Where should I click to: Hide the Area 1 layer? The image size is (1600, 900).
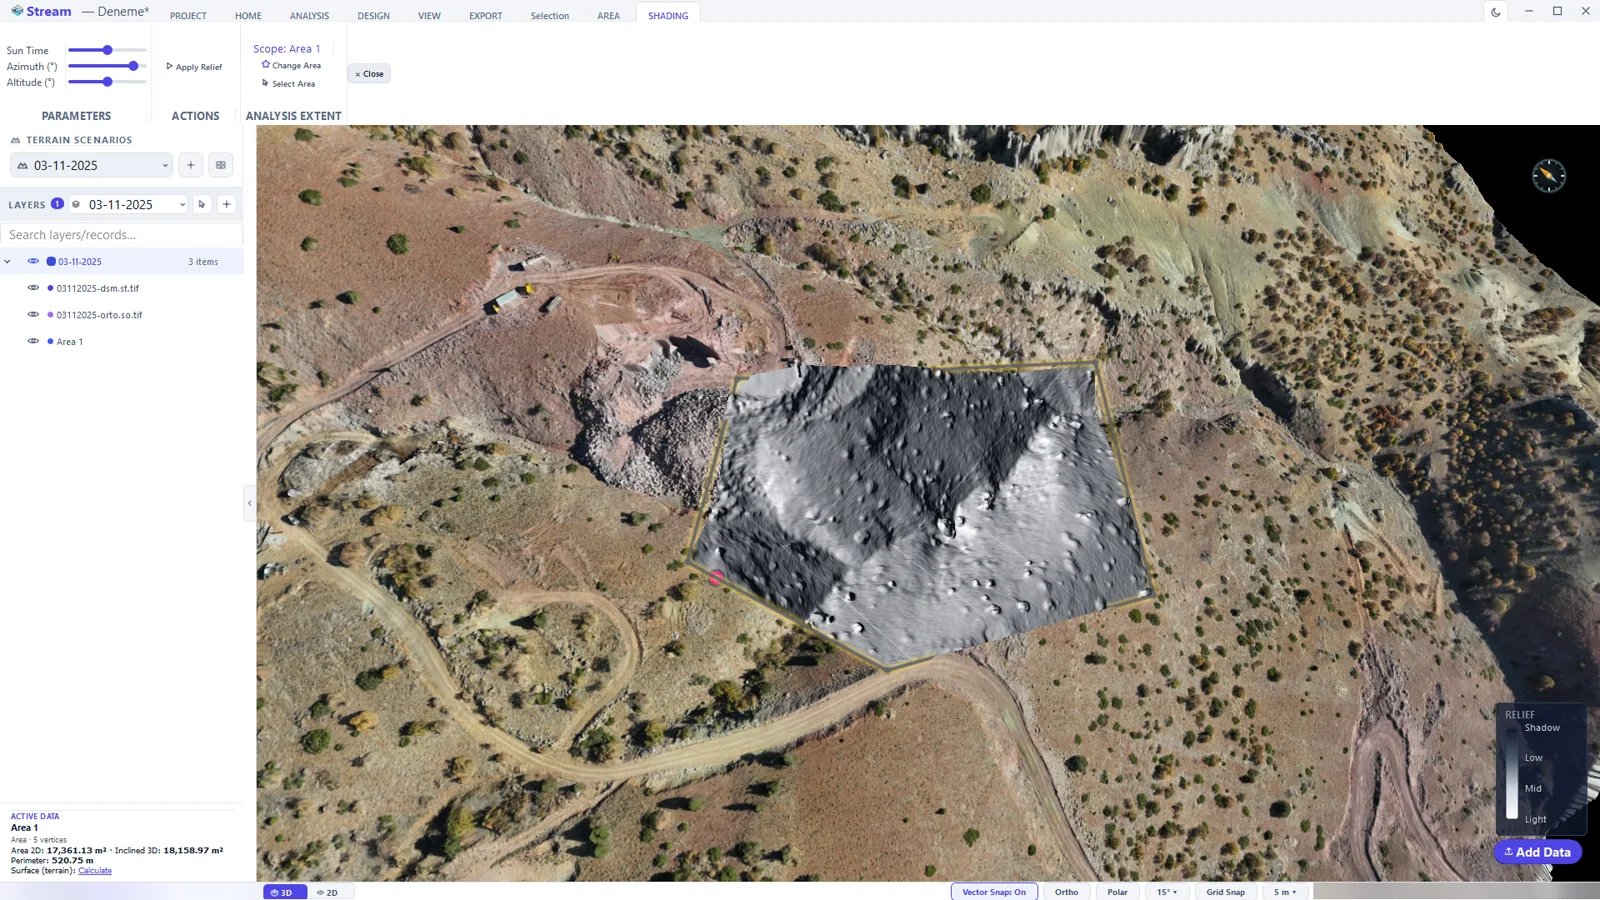tap(33, 341)
